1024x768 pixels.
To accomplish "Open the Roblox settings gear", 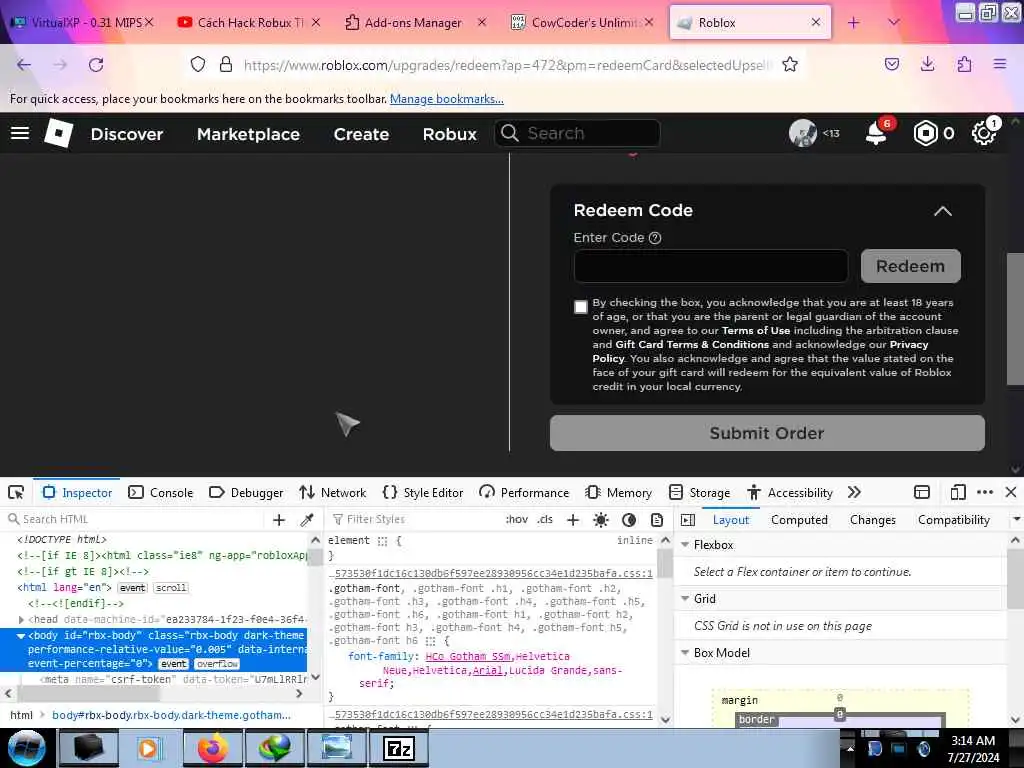I will (984, 134).
